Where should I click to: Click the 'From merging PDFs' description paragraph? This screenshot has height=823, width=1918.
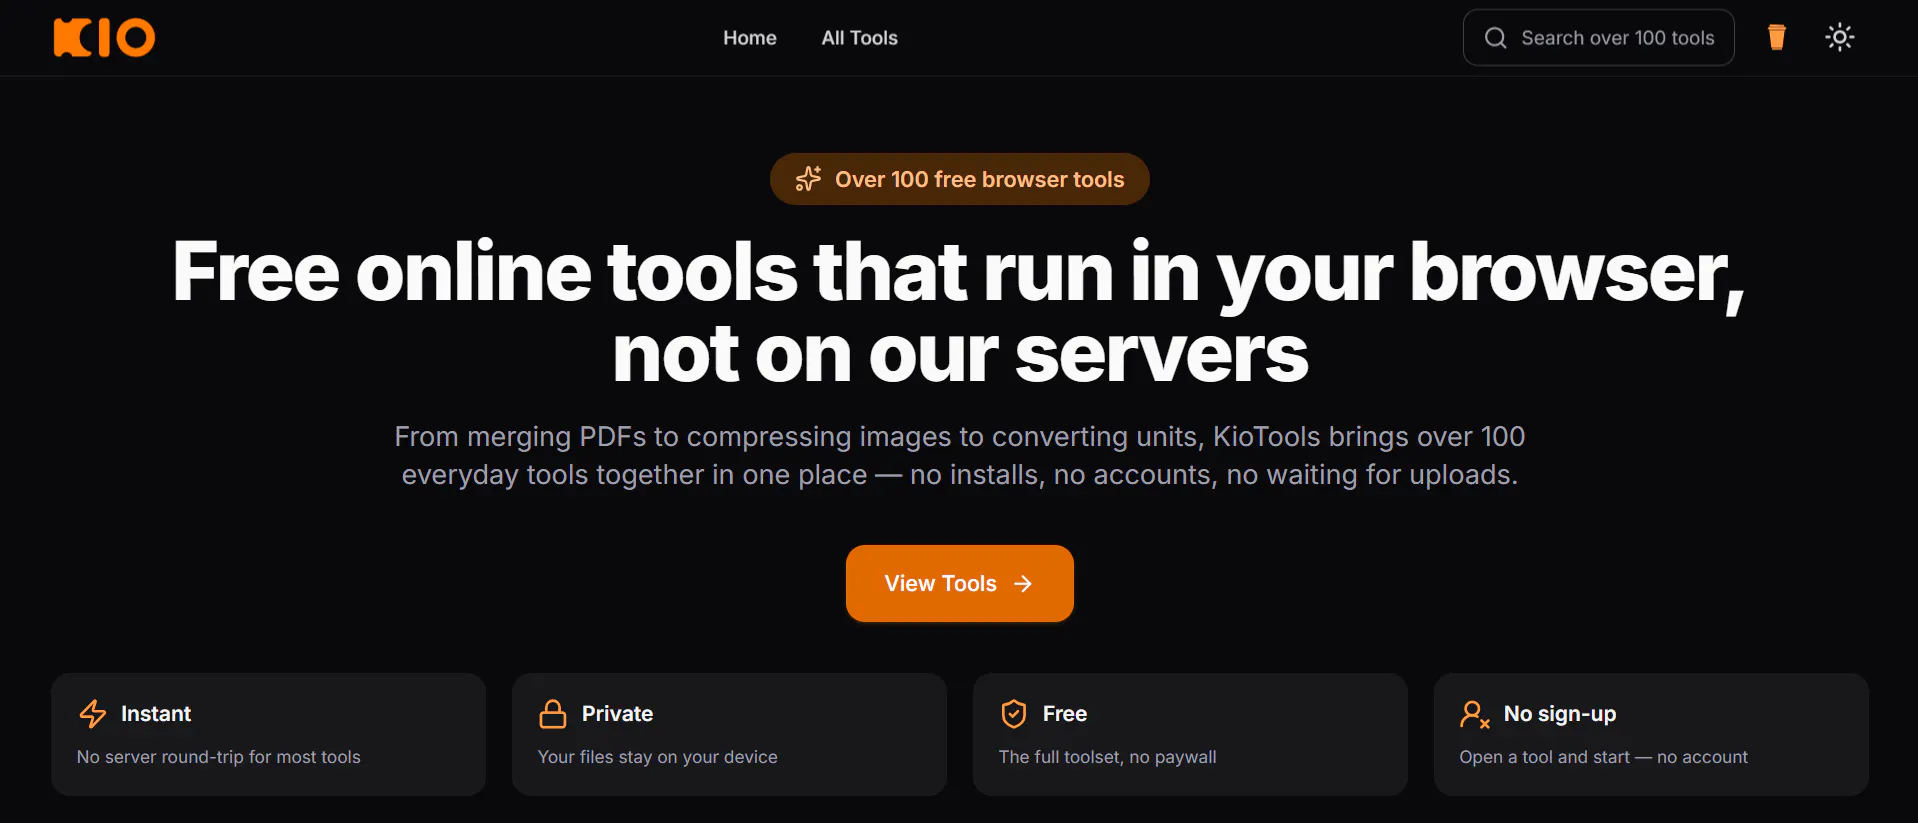960,455
